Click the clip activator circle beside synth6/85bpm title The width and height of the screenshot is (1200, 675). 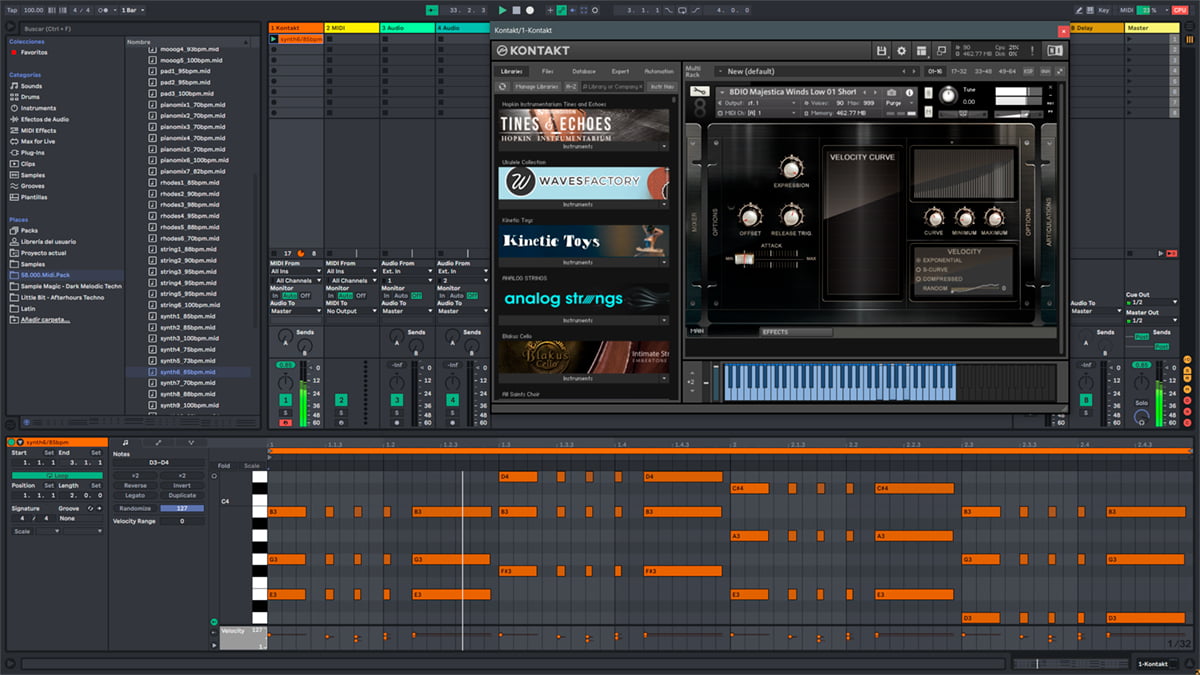coord(12,442)
